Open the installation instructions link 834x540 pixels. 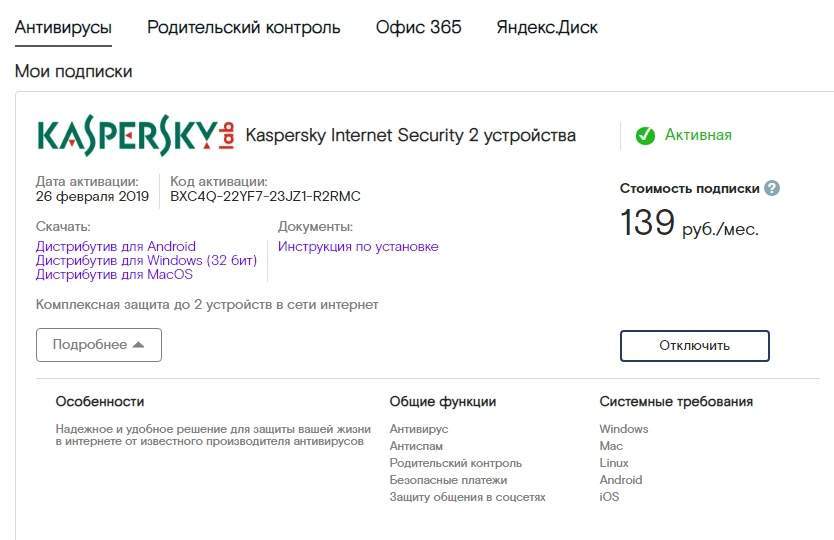point(358,246)
